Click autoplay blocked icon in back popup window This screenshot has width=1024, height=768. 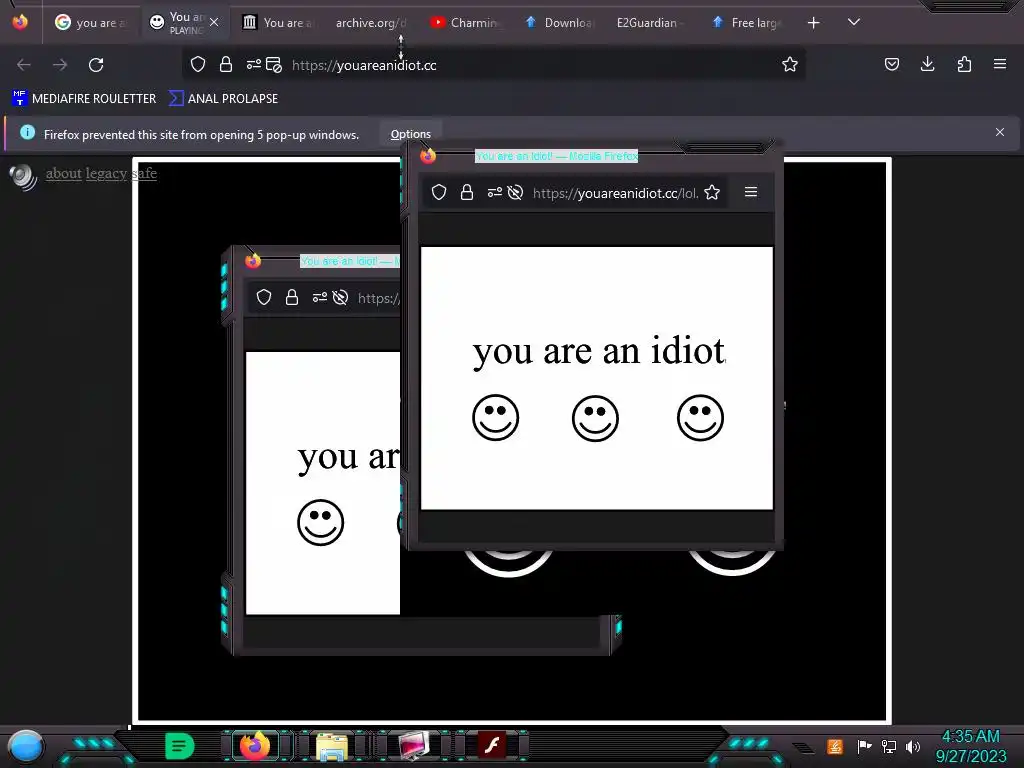coord(340,298)
